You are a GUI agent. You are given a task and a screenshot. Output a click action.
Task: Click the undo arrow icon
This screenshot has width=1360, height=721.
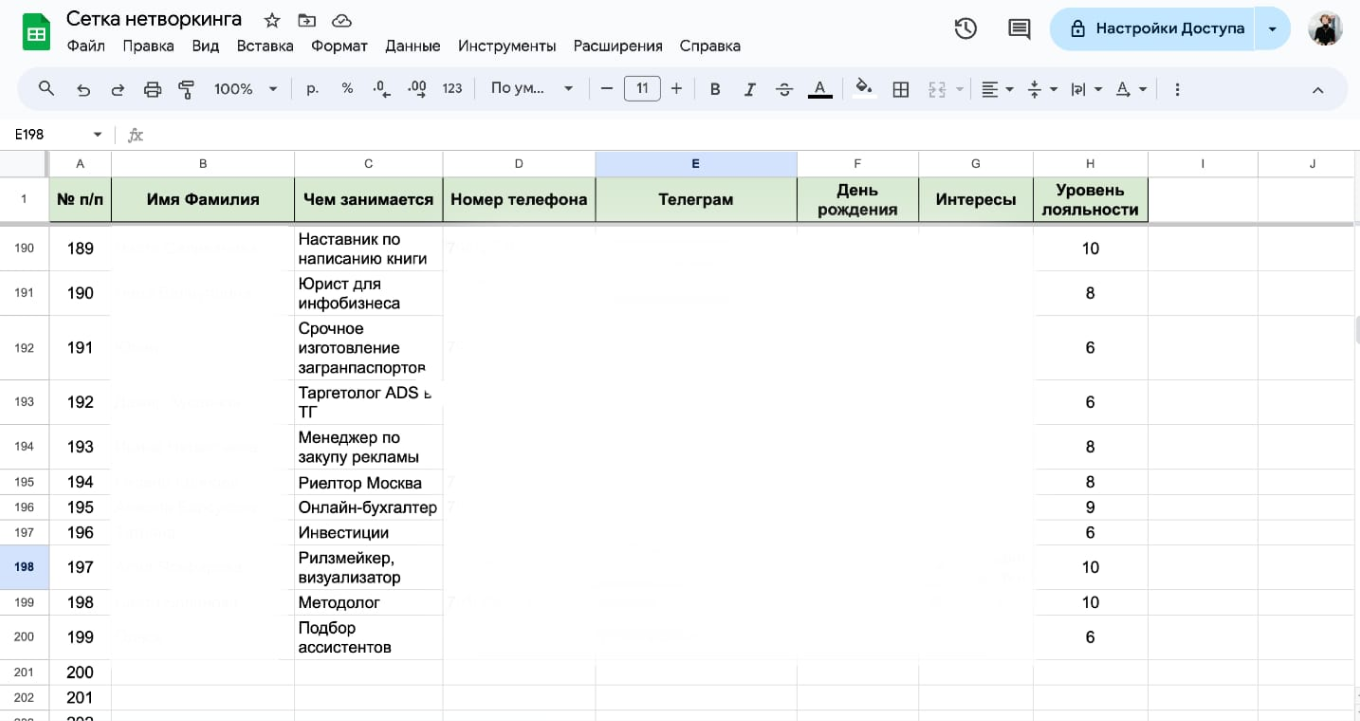[83, 89]
